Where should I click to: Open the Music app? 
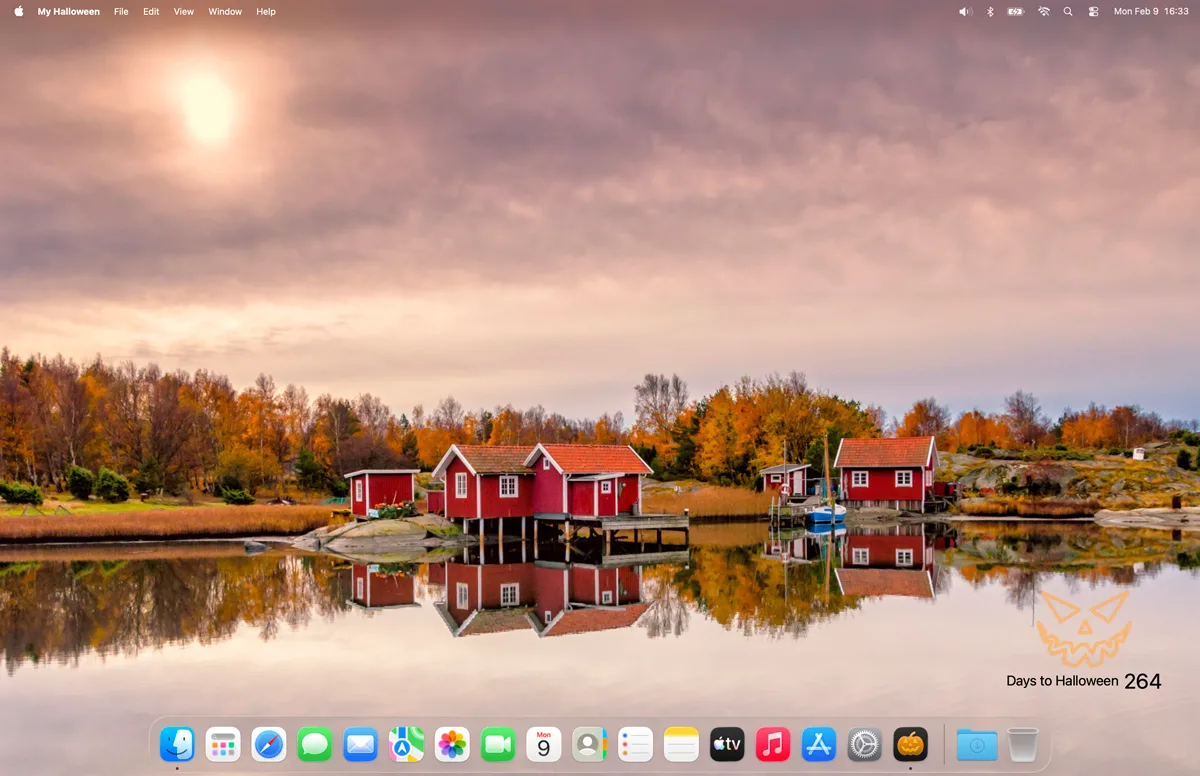773,744
